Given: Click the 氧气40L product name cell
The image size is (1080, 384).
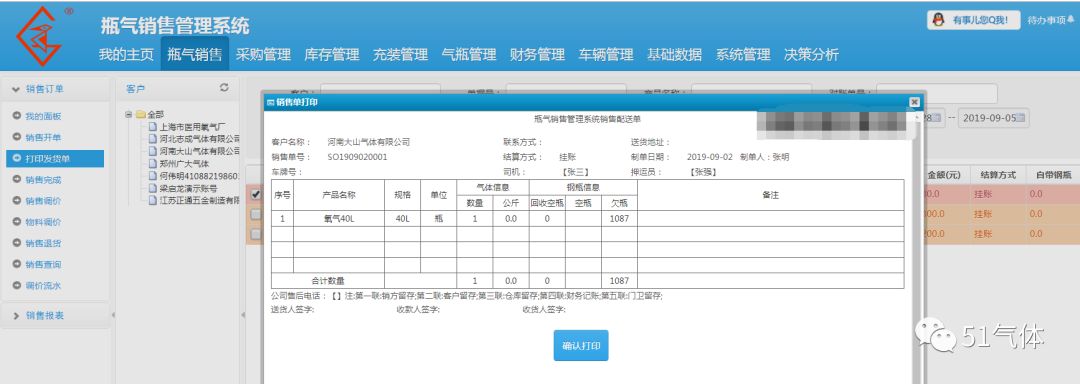Looking at the screenshot, I should (x=338, y=219).
